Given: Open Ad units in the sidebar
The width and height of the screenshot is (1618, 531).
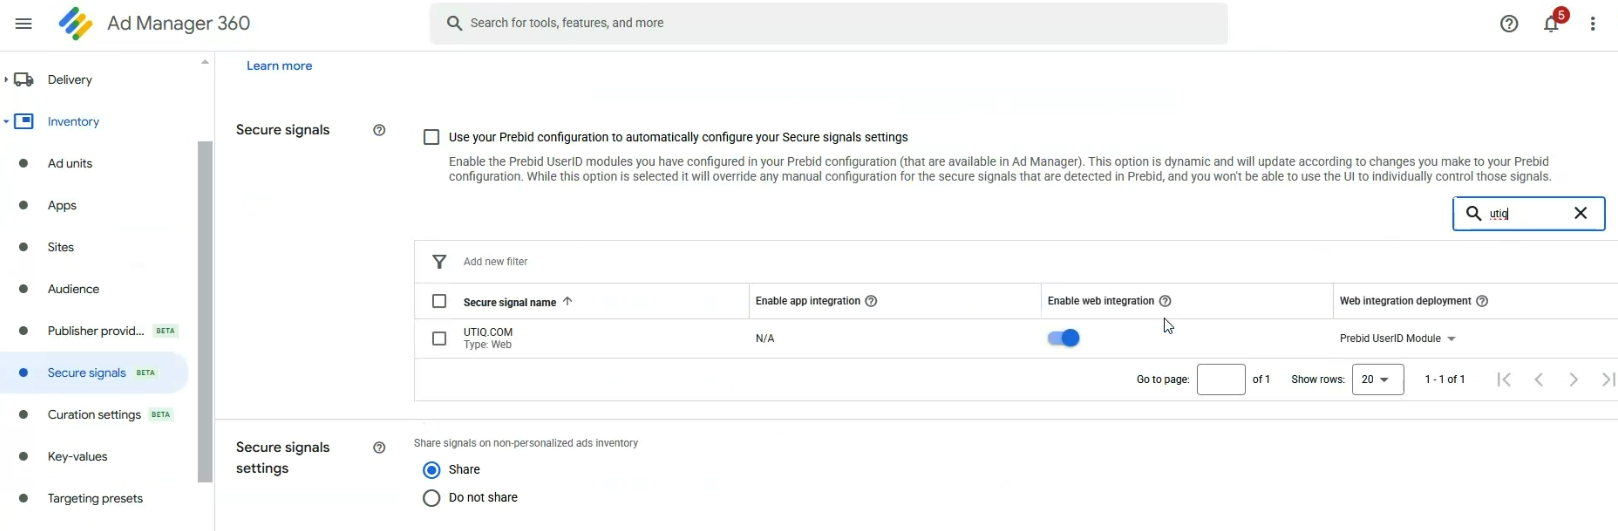Looking at the screenshot, I should [x=70, y=164].
